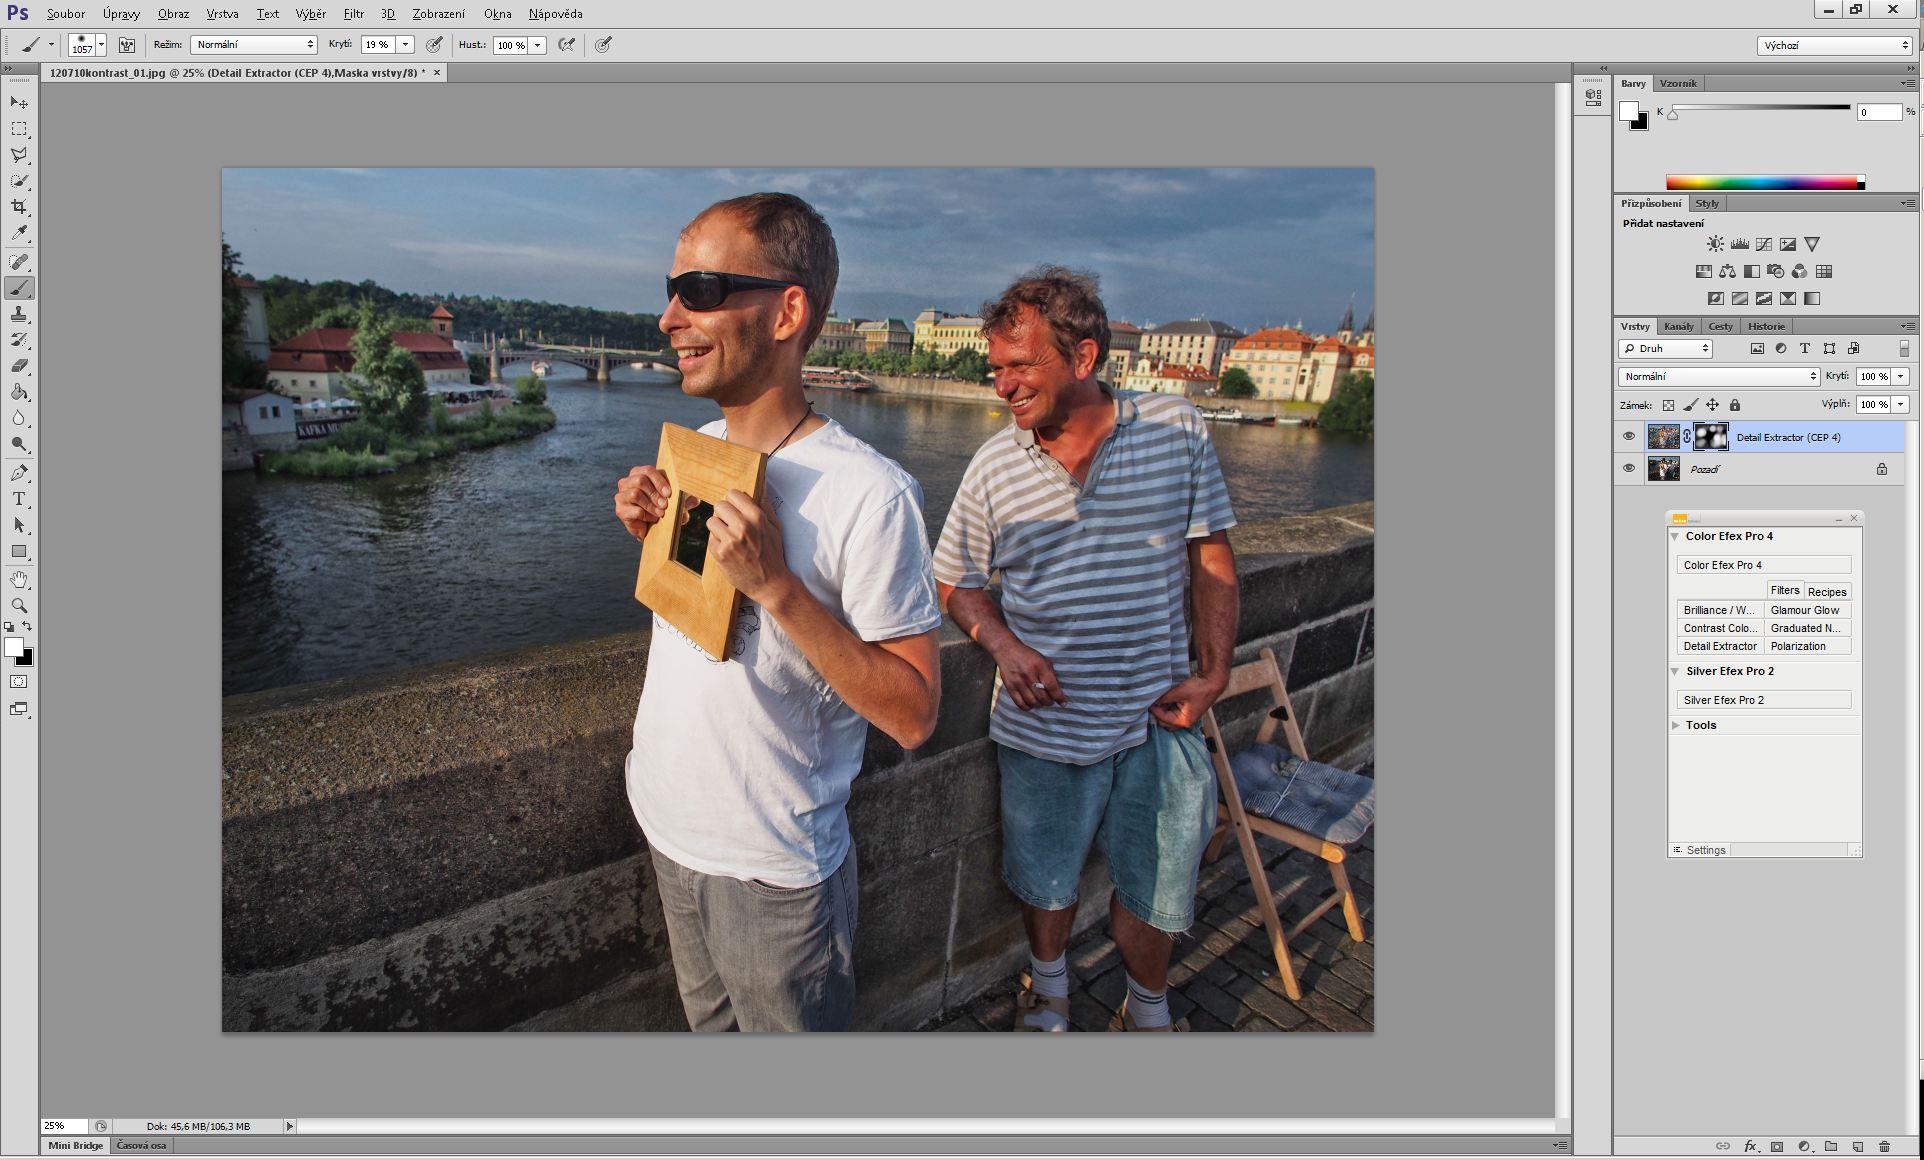Select the Eyedropper tool
The width and height of the screenshot is (1924, 1160).
(x=19, y=233)
